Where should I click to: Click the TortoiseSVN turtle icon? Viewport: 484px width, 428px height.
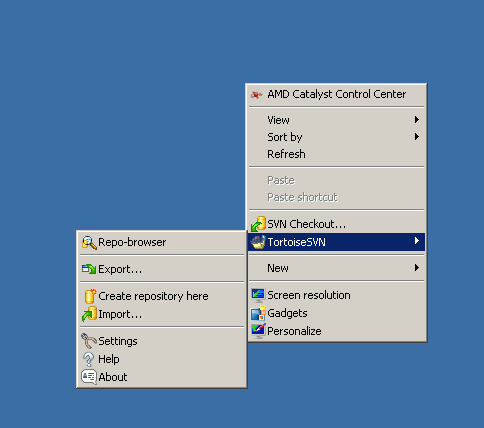258,242
